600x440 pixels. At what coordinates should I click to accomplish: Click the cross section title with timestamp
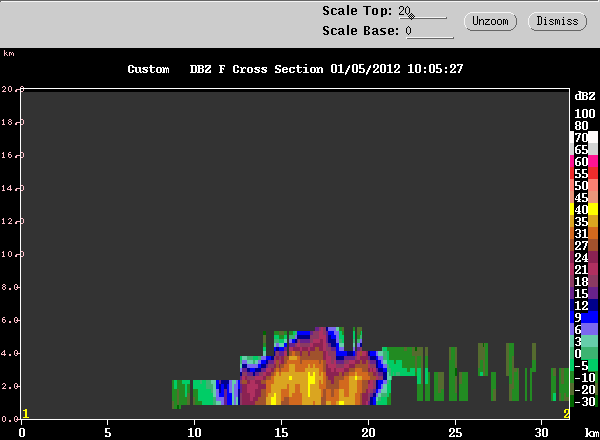click(x=295, y=69)
